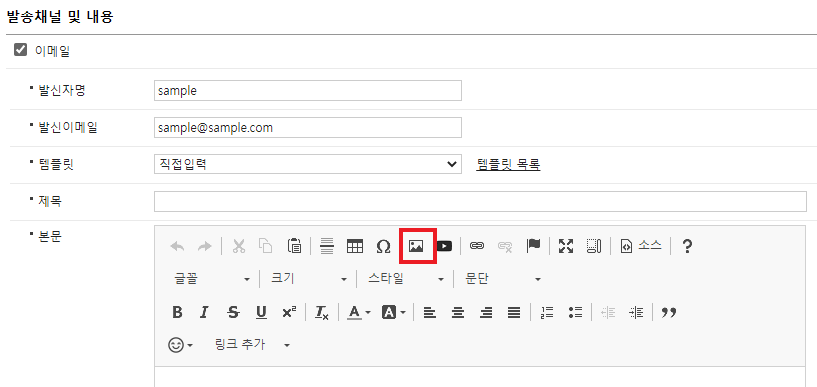817x387 pixels.
Task: Click the 소스 source button
Action: pos(640,246)
